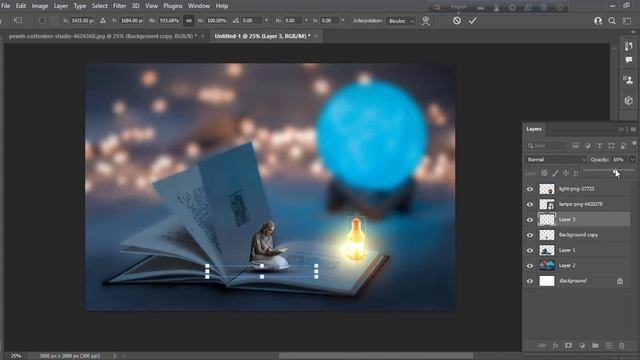The height and width of the screenshot is (360, 640).
Task: Open the layer filter kind dropdown
Action: pos(547,146)
